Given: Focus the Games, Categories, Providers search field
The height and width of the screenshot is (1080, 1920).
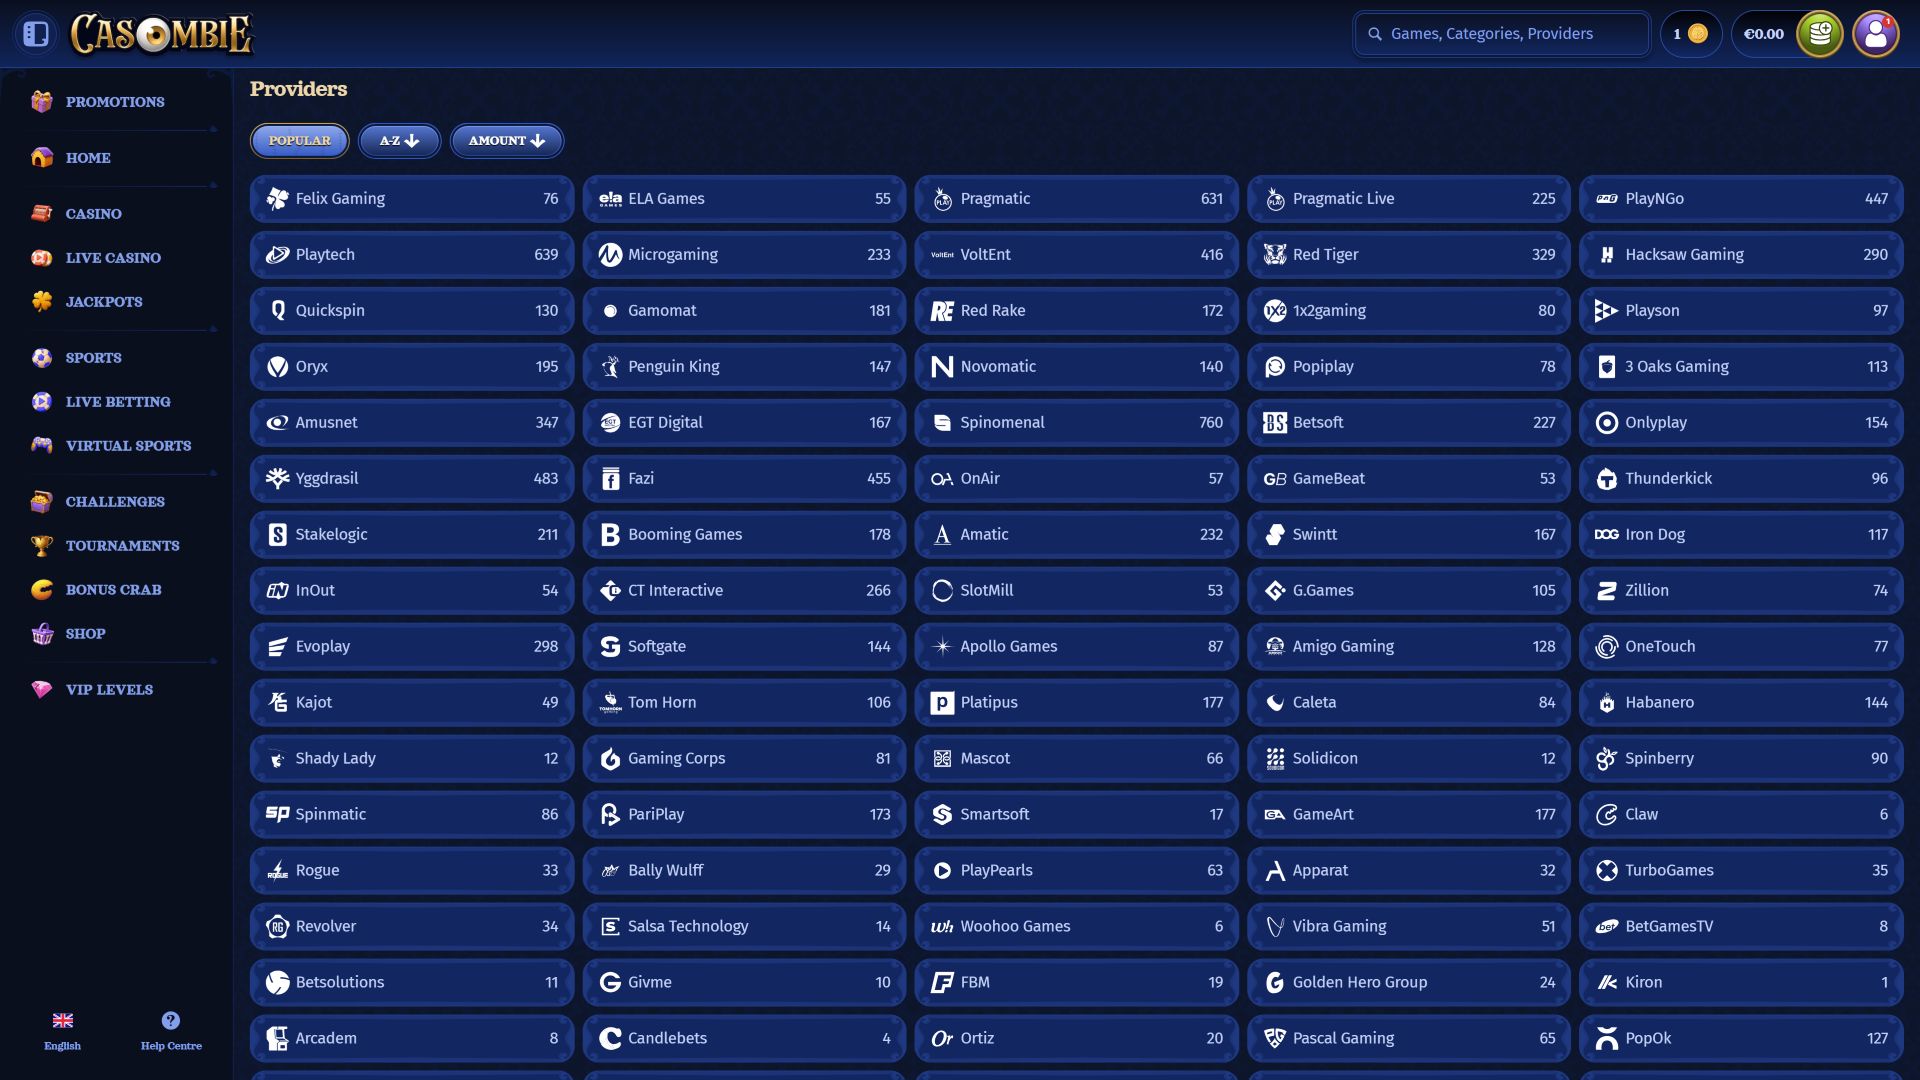Looking at the screenshot, I should (x=1501, y=34).
